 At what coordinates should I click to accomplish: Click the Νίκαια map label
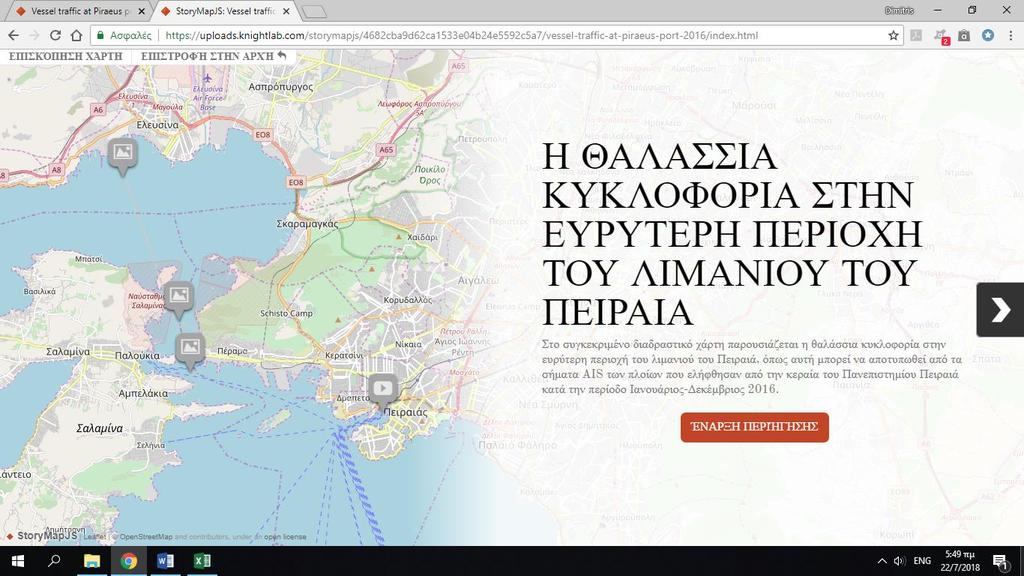408,344
